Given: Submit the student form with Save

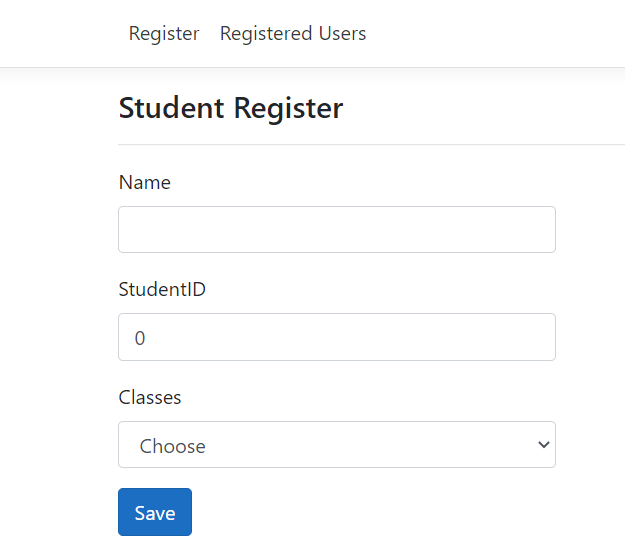Looking at the screenshot, I should click(x=155, y=513).
